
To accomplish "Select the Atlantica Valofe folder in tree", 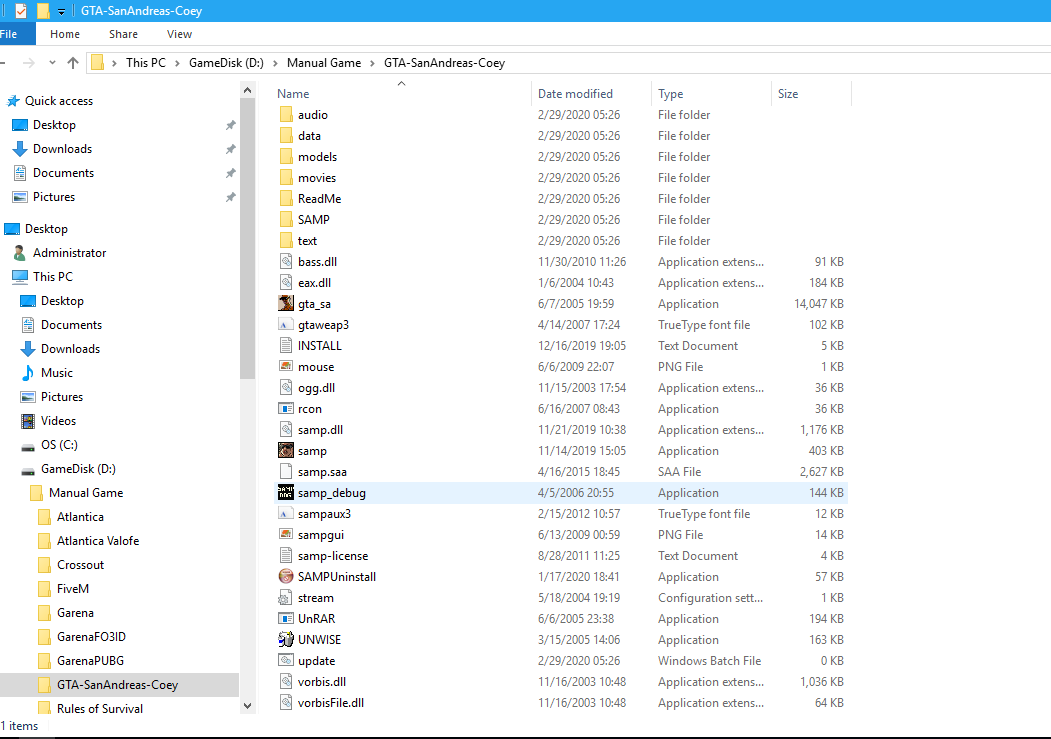I will [x=98, y=541].
